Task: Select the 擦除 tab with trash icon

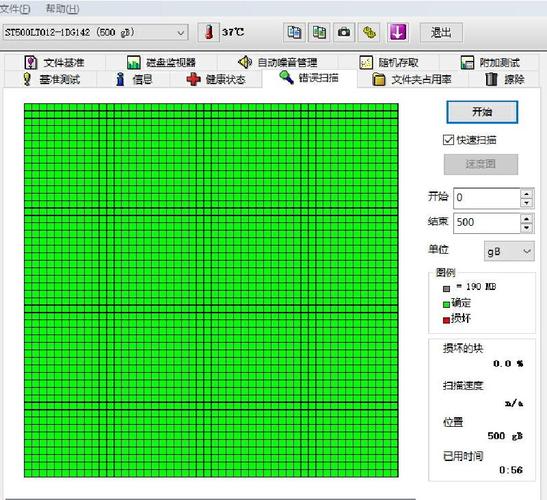Action: (504, 80)
